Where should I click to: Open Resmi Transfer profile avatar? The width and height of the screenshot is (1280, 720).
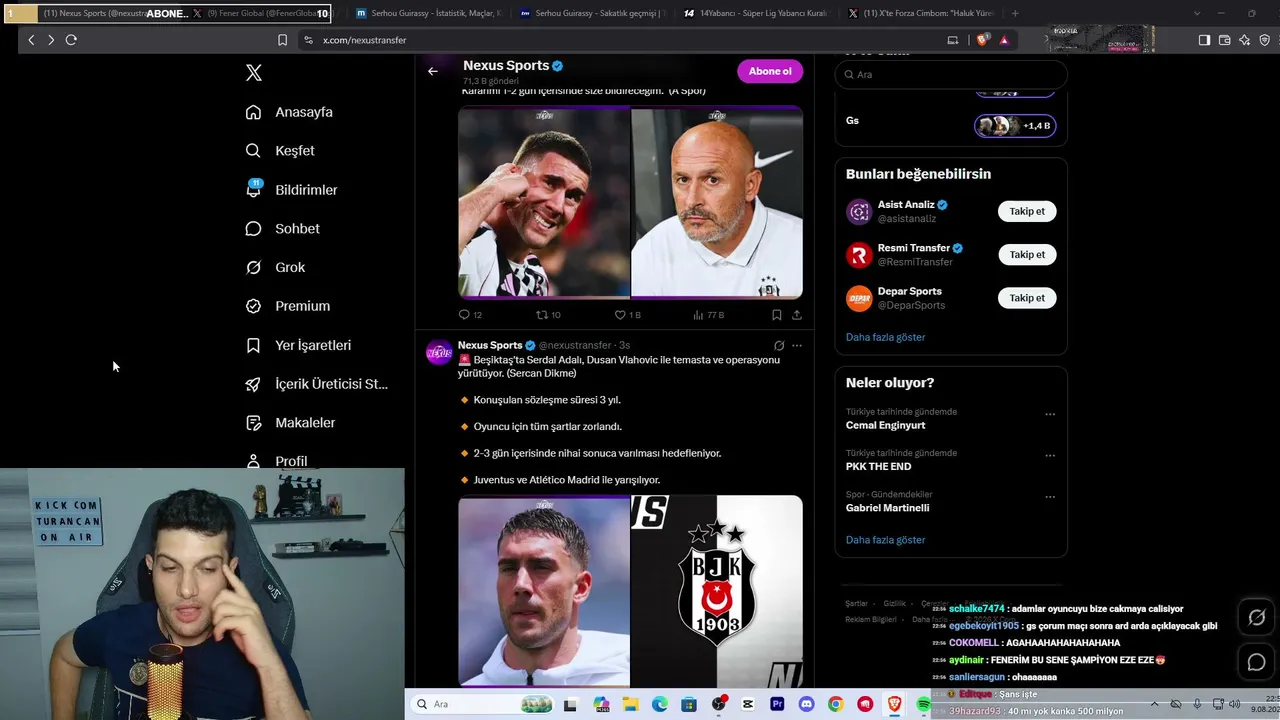click(859, 255)
